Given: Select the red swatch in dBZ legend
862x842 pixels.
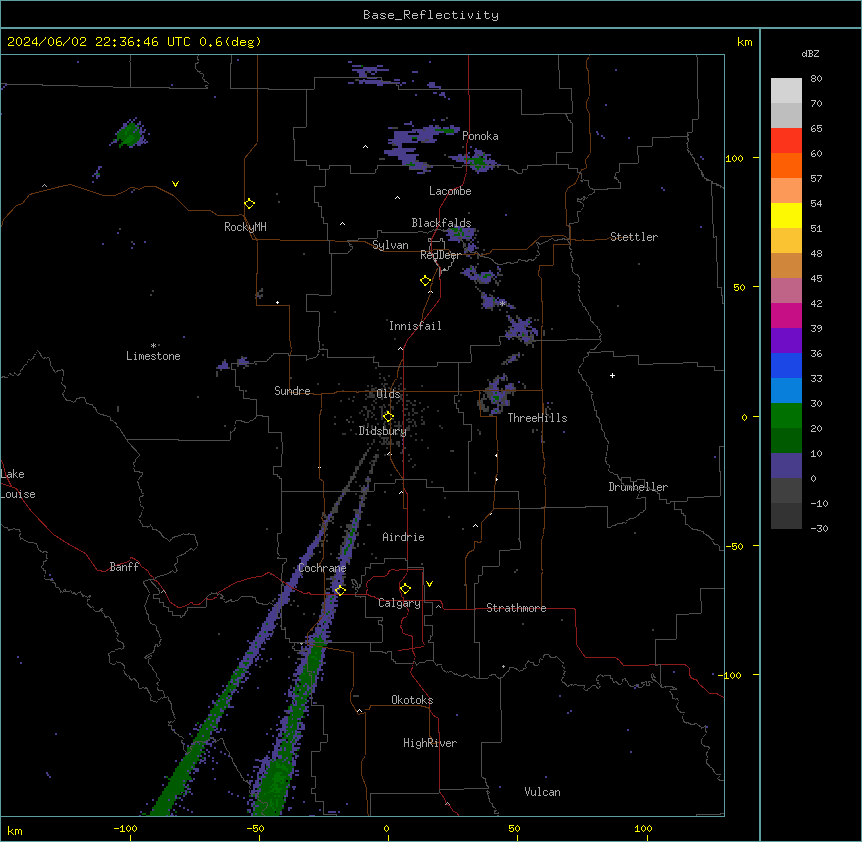Looking at the screenshot, I should [786, 140].
